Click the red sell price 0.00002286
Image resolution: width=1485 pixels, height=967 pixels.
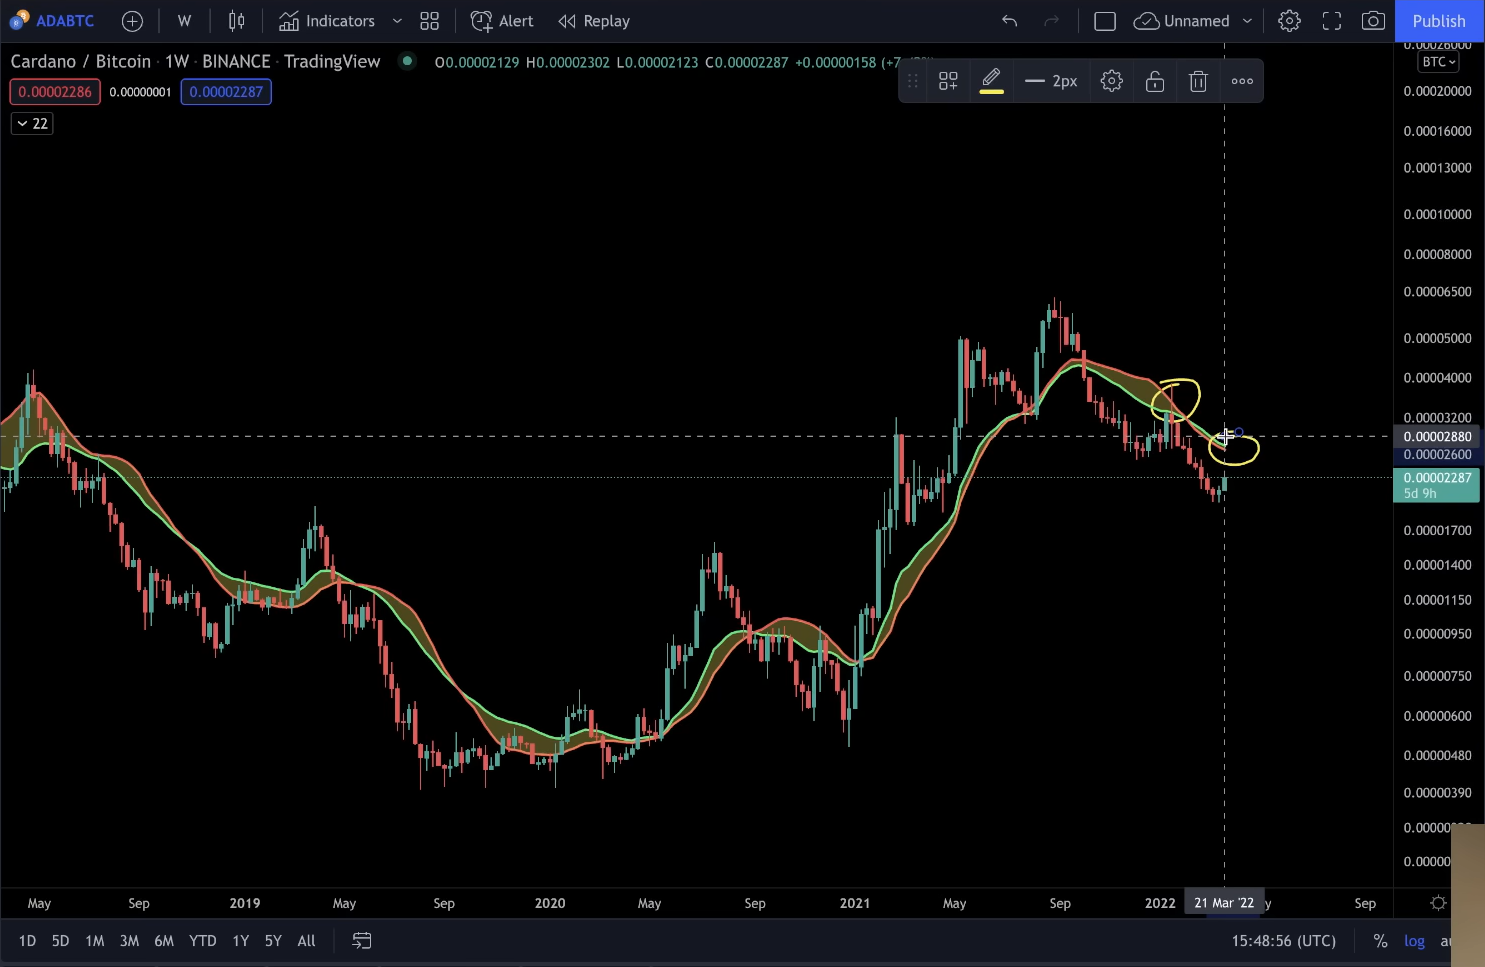tap(55, 92)
